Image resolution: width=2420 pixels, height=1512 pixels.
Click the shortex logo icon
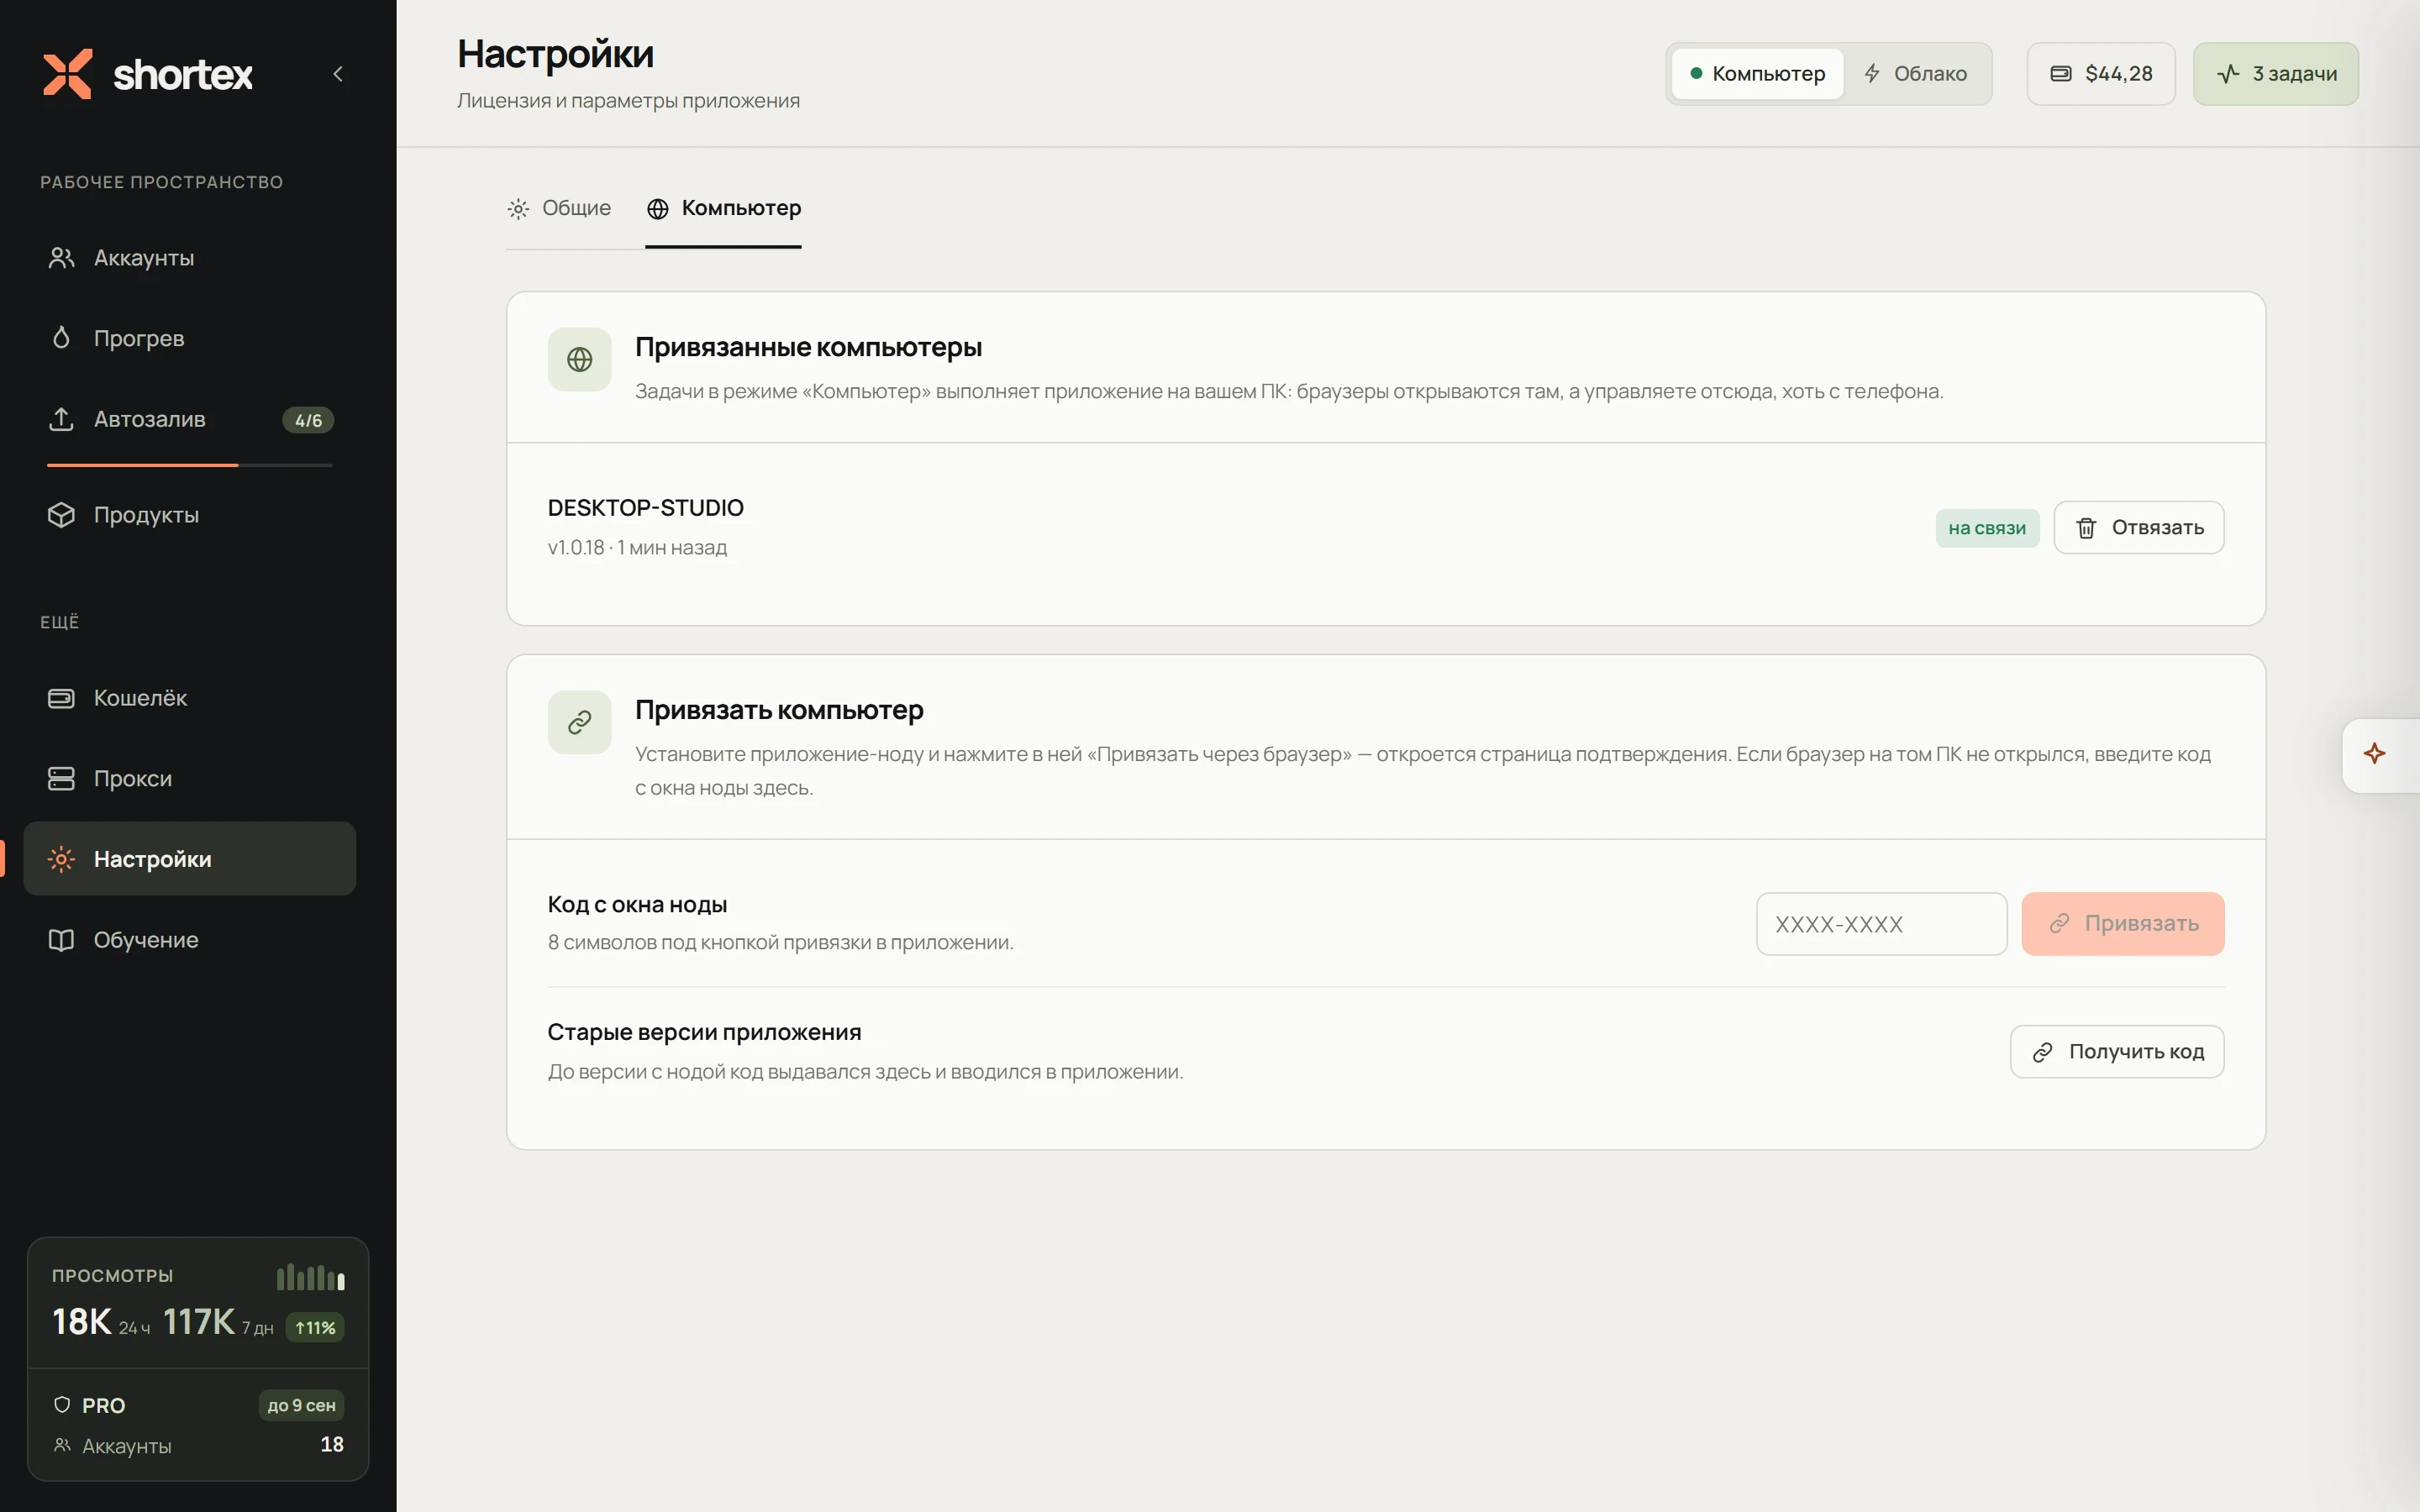pos(67,74)
